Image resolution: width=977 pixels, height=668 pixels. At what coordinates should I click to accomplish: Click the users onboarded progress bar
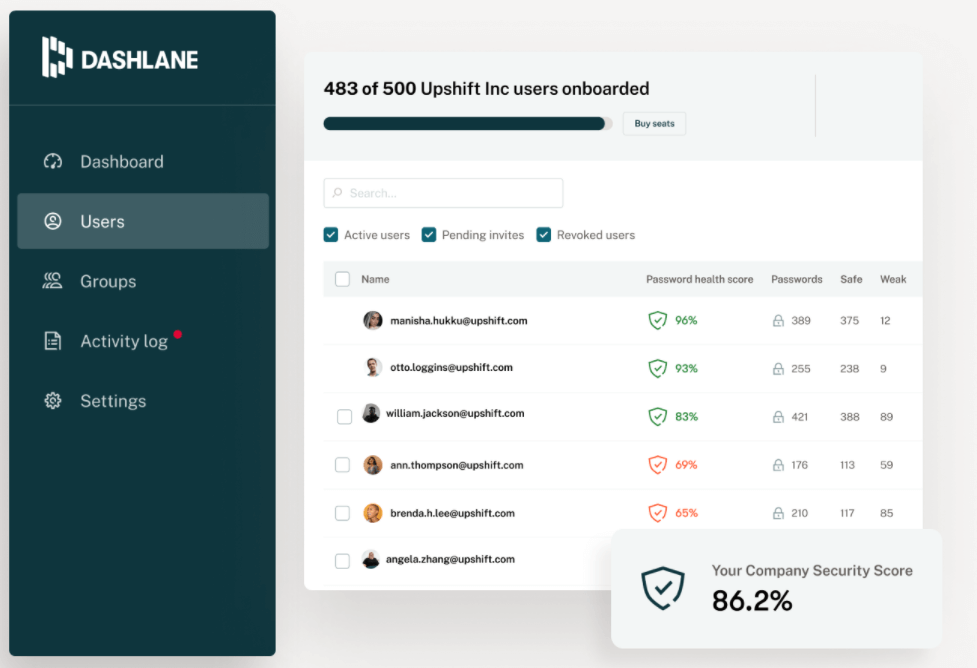[x=467, y=124]
